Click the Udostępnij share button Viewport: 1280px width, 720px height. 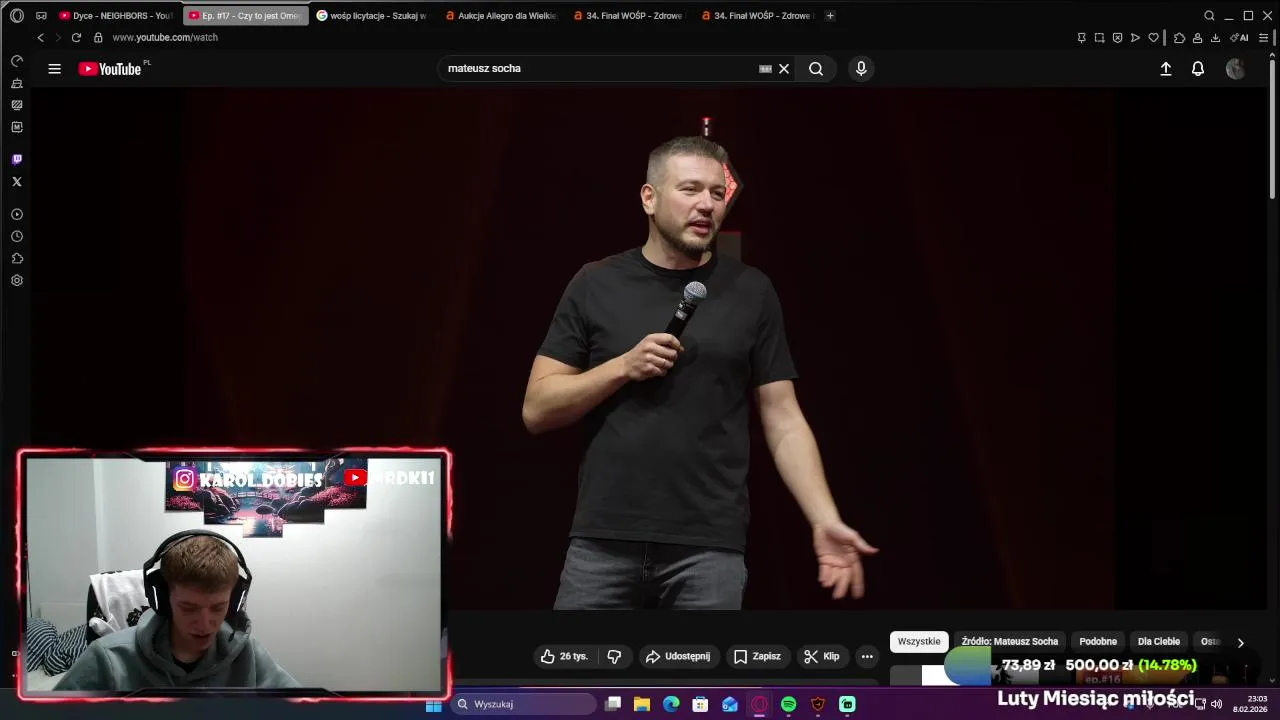click(678, 656)
